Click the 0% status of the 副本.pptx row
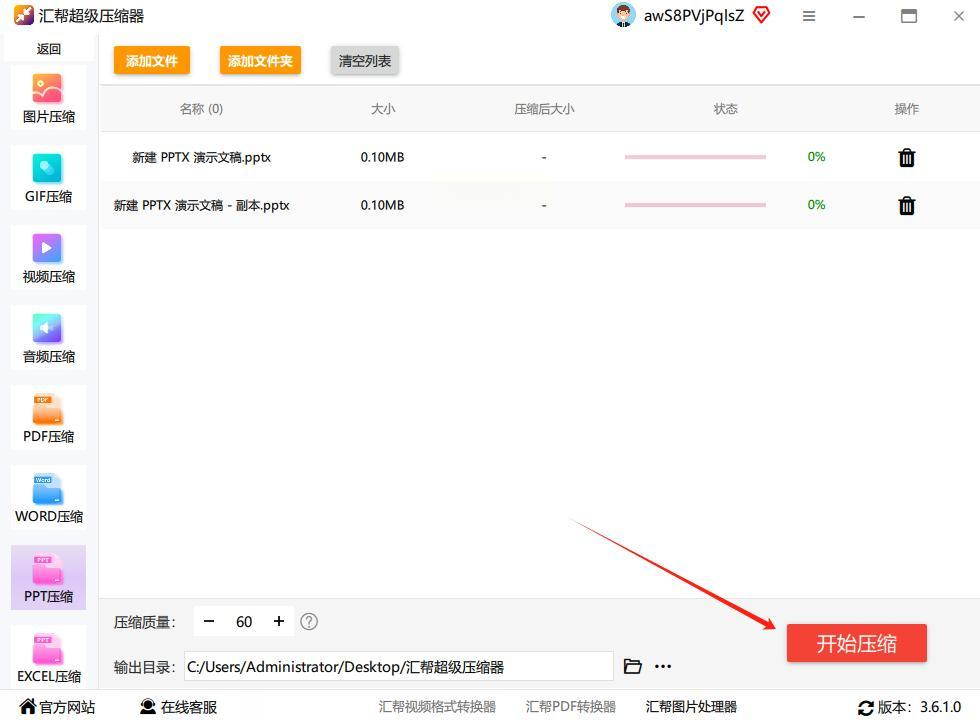 816,204
